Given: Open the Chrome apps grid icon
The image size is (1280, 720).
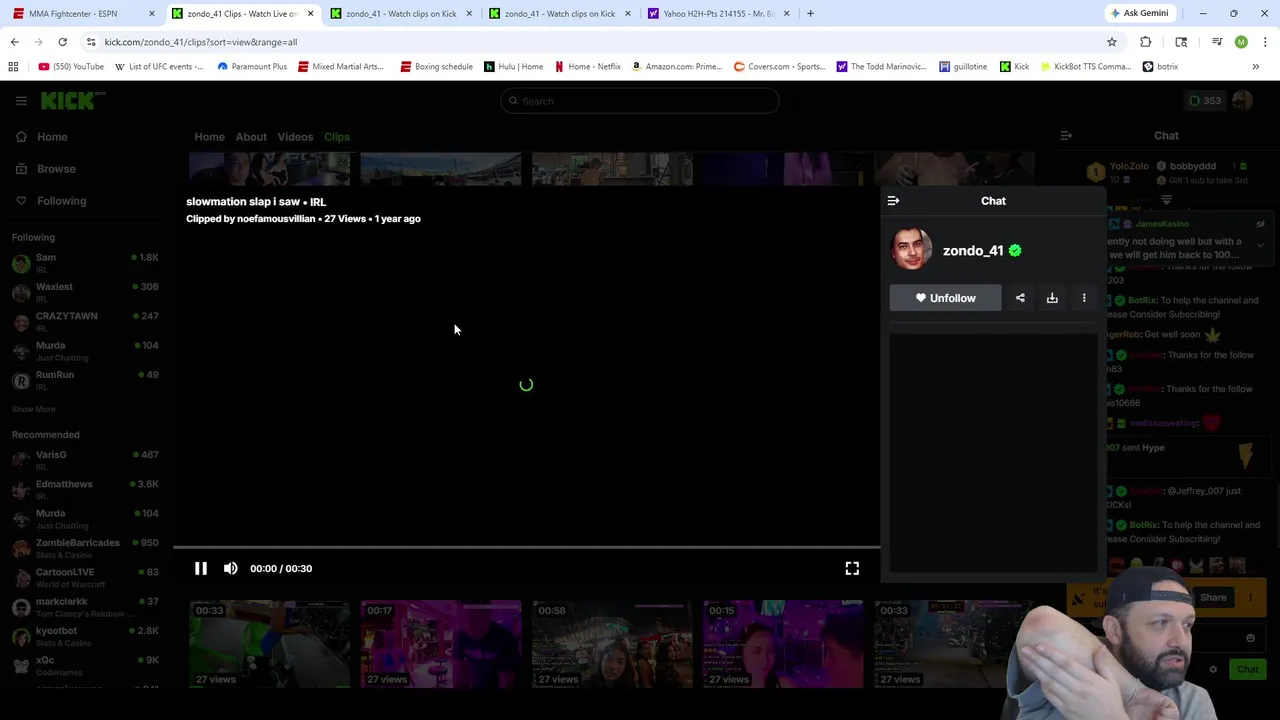Looking at the screenshot, I should pyautogui.click(x=13, y=66).
